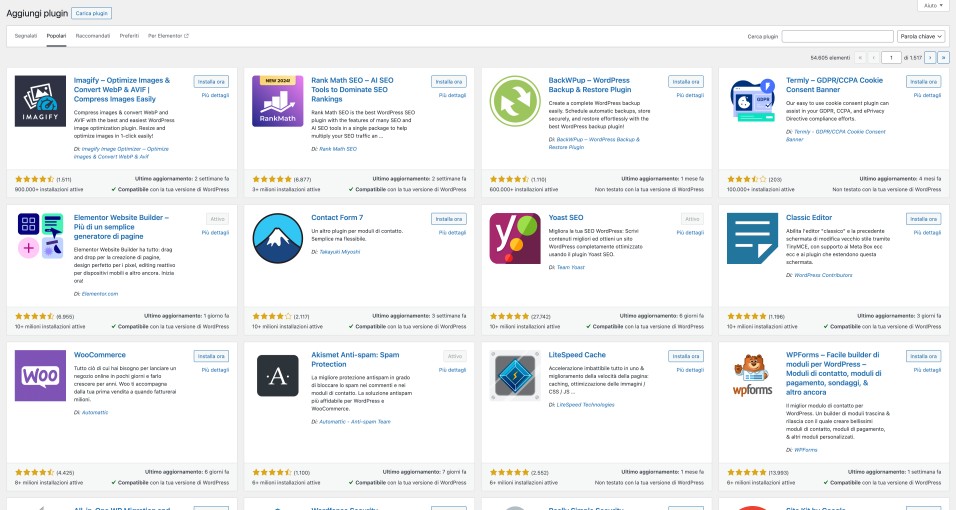Screen dimensions: 956x510
Task: Click the Rank Math SEO plugin icon
Action: coord(278,101)
